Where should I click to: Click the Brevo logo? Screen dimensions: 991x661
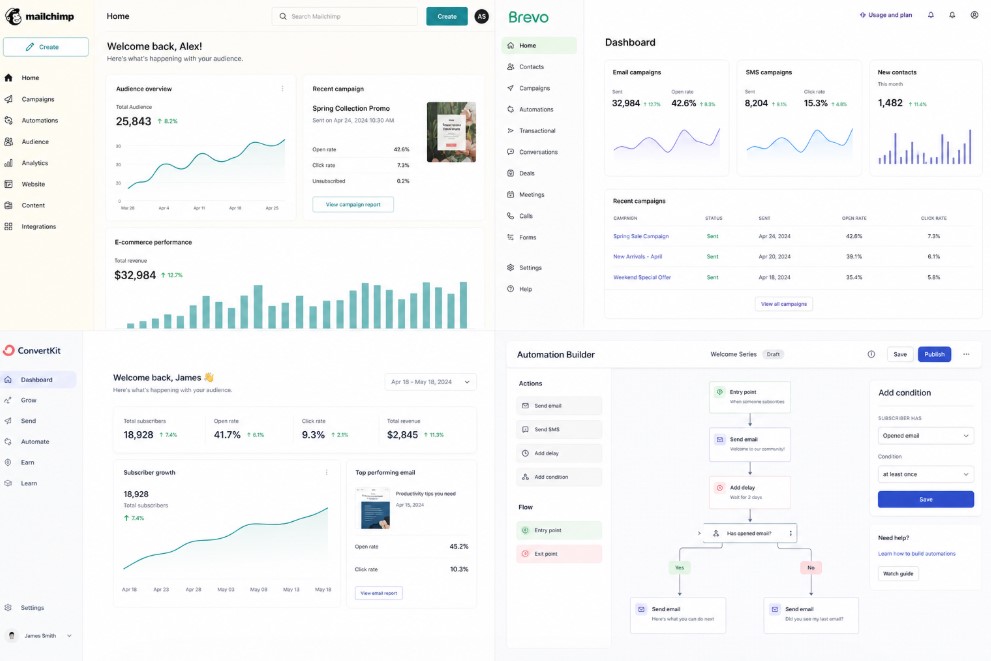click(528, 17)
